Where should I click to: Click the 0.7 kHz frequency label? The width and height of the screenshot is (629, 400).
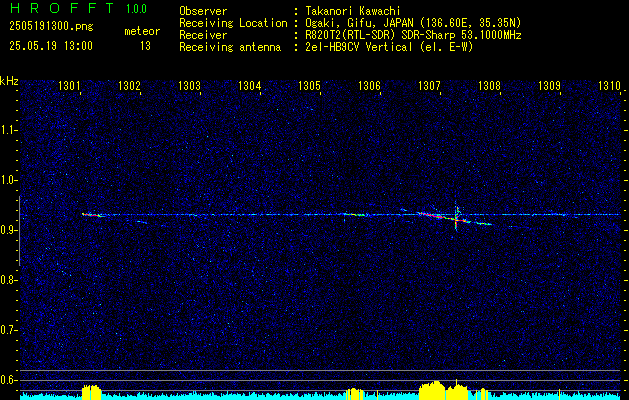click(x=8, y=330)
